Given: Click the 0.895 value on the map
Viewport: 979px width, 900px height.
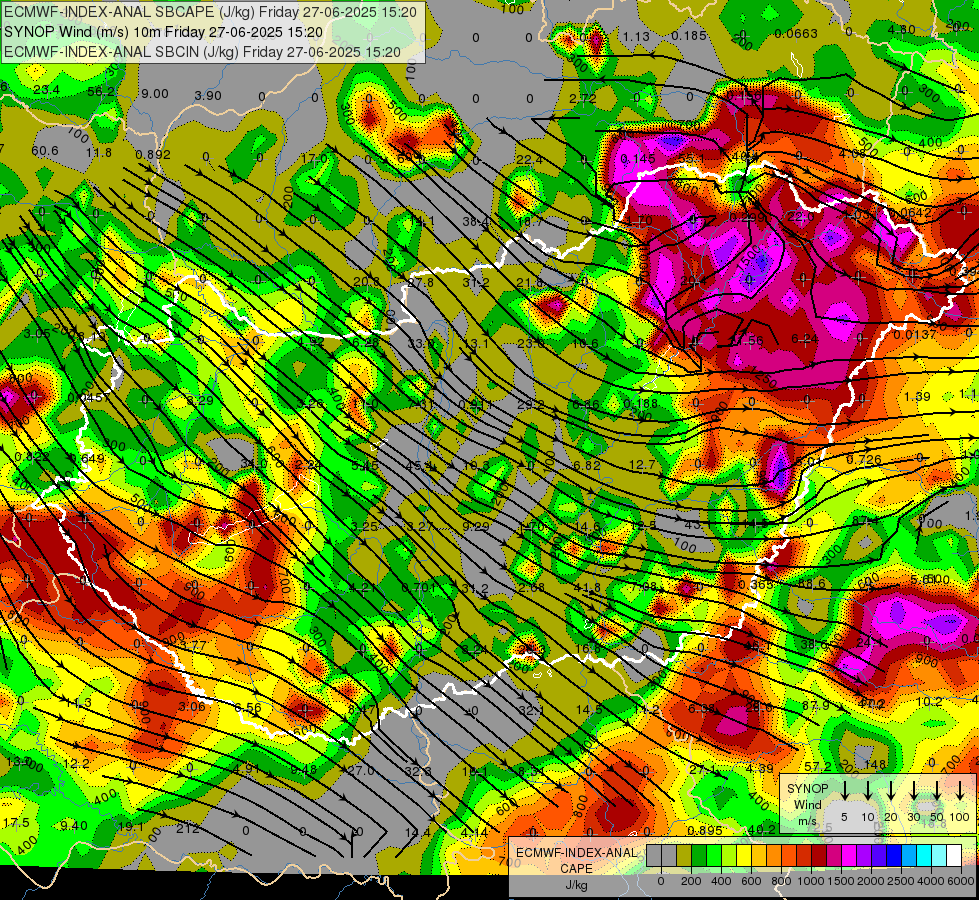Looking at the screenshot, I should click(704, 830).
